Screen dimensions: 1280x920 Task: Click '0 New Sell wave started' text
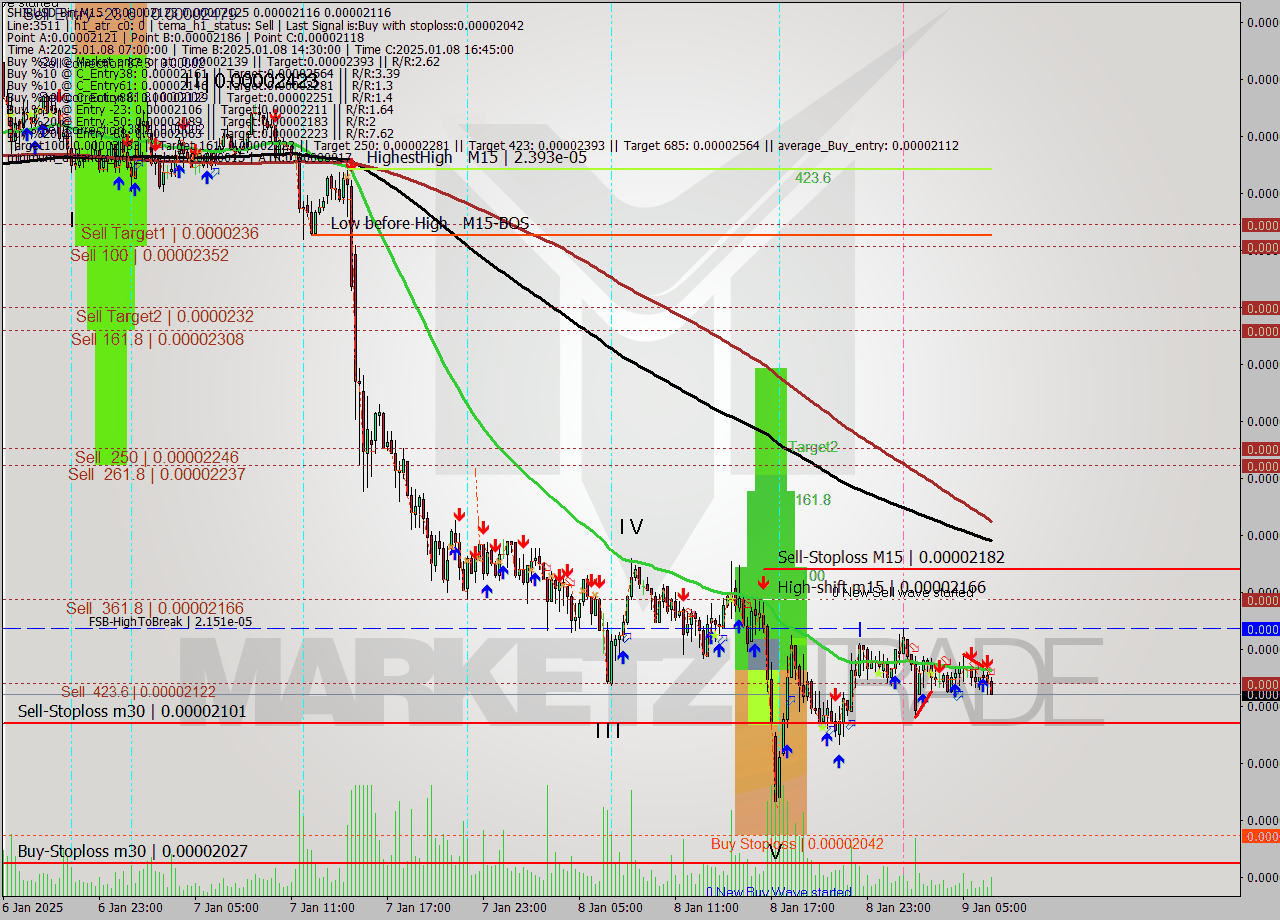903,592
